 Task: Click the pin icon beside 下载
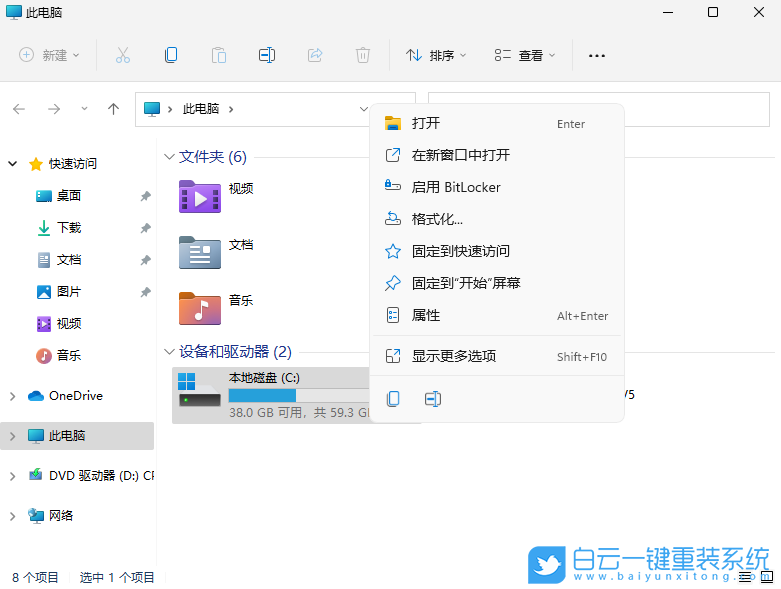coord(145,228)
